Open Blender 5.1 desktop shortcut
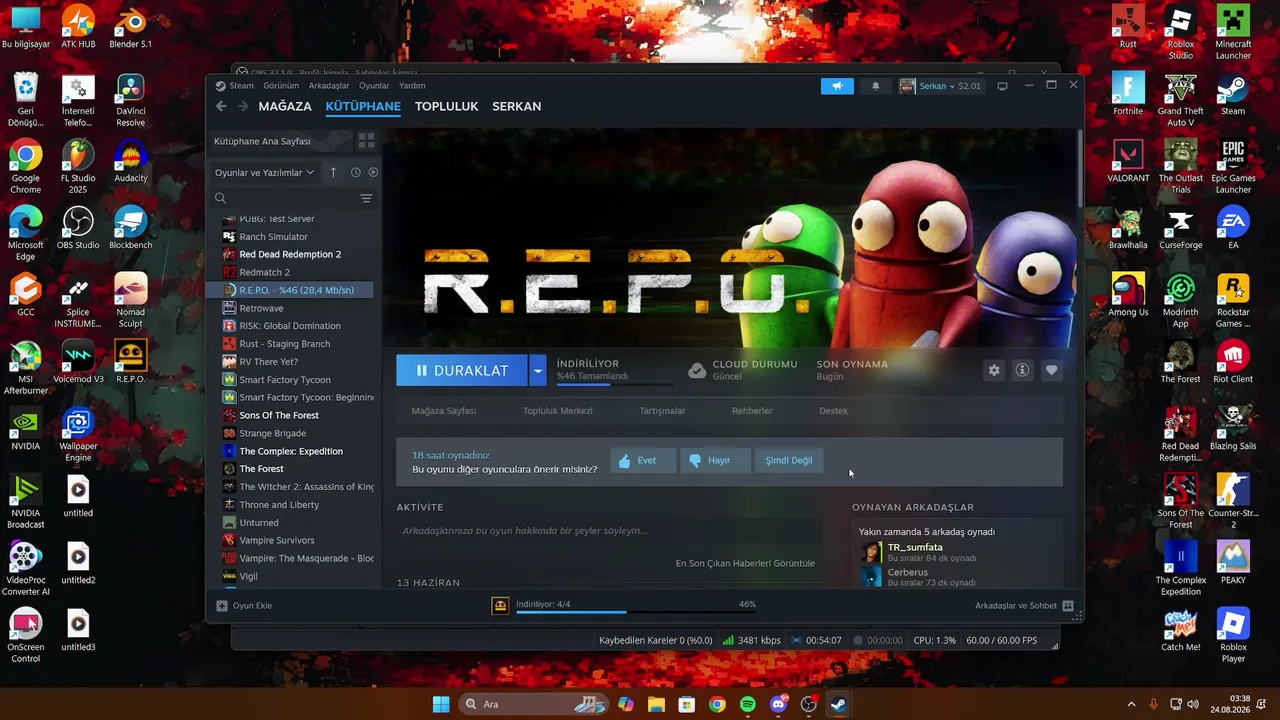Image resolution: width=1280 pixels, height=720 pixels. pos(130,26)
